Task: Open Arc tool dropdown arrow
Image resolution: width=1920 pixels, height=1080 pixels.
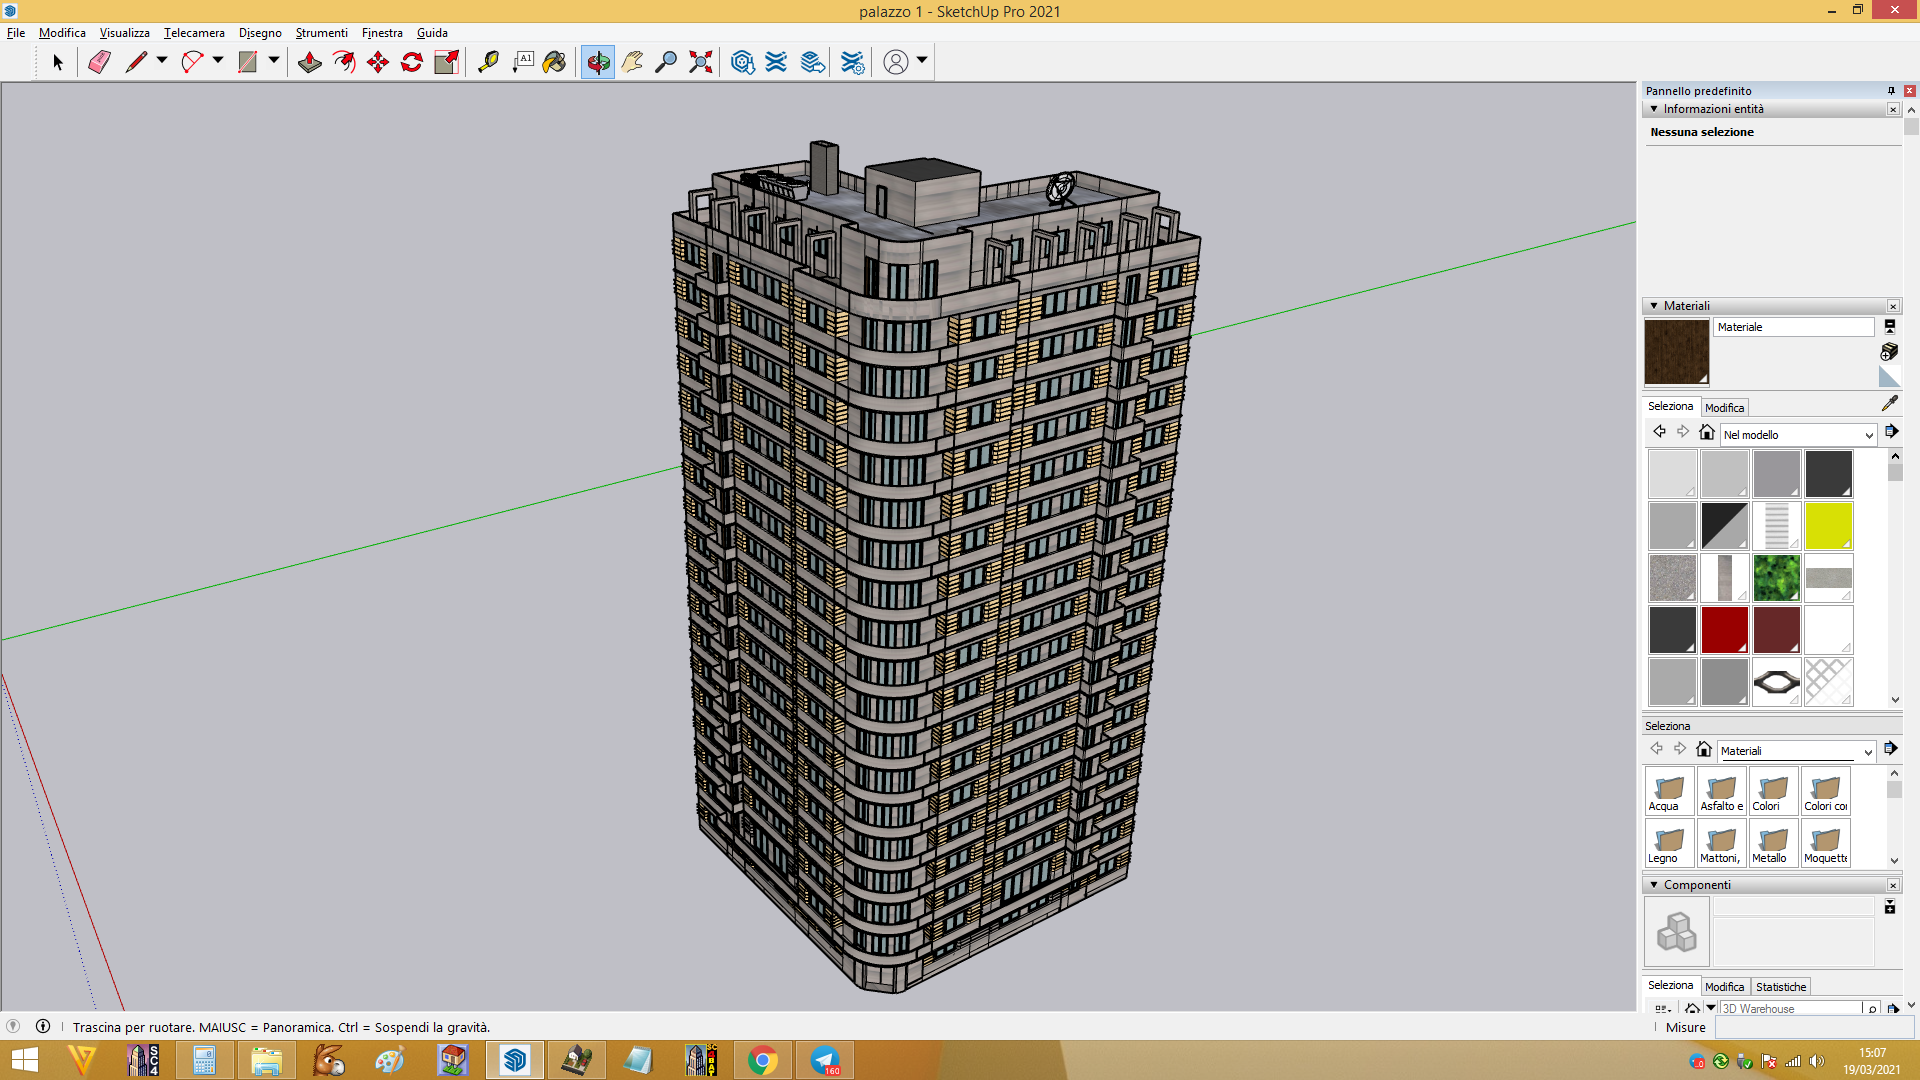Action: [218, 61]
